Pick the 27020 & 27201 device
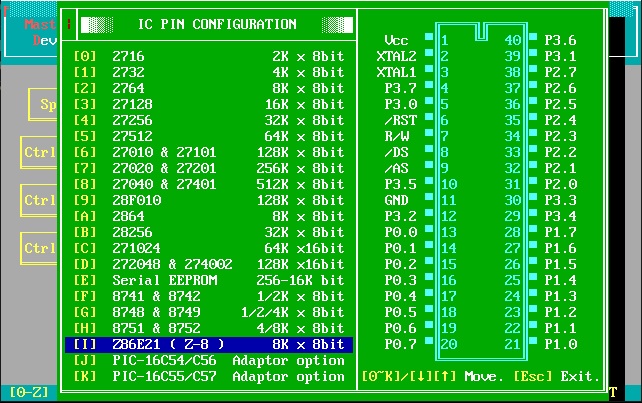642x403 pixels. [x=209, y=168]
